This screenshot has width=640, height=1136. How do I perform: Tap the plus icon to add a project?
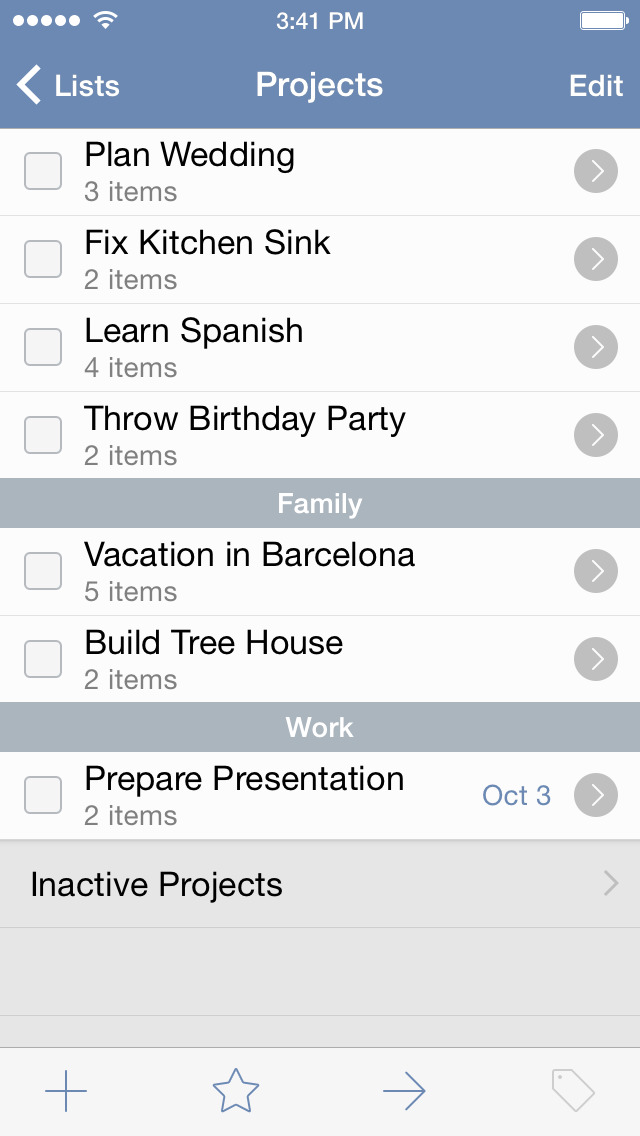(66, 1091)
